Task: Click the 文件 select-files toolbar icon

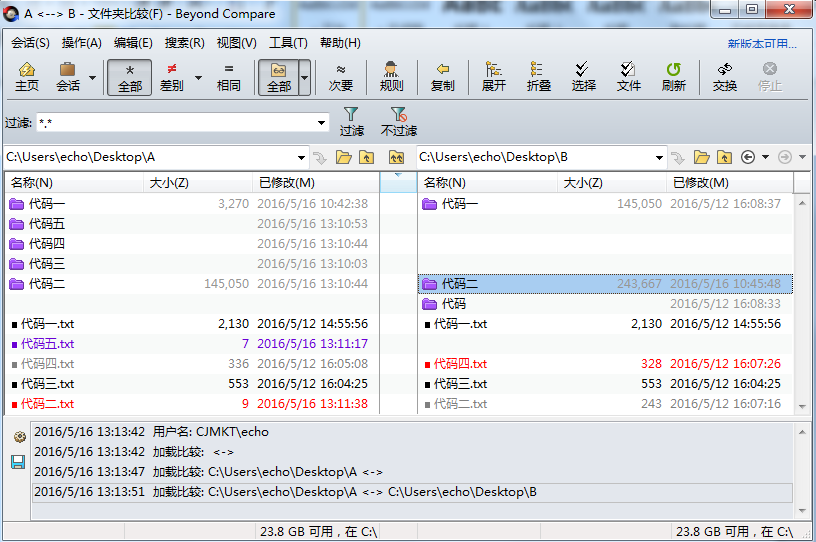Action: (629, 77)
